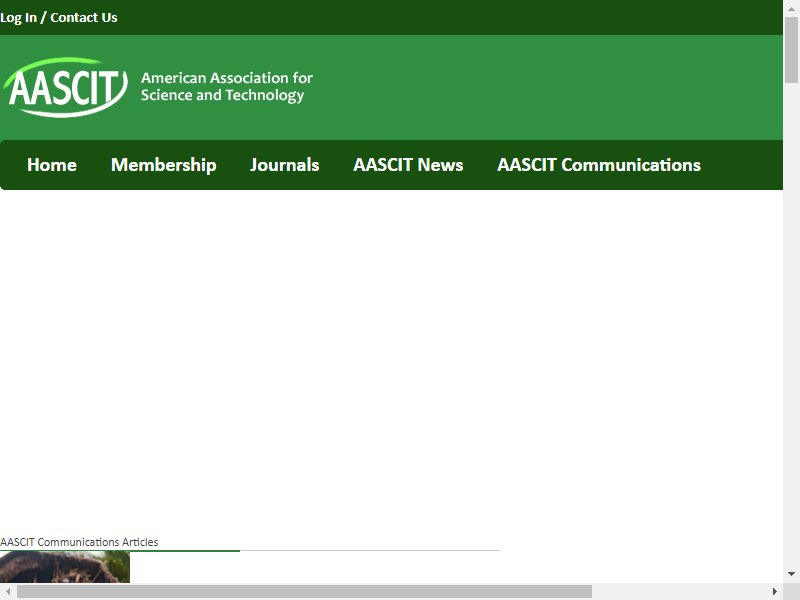The image size is (800, 600).
Task: Go to the Home menu item
Action: pyautogui.click(x=52, y=165)
